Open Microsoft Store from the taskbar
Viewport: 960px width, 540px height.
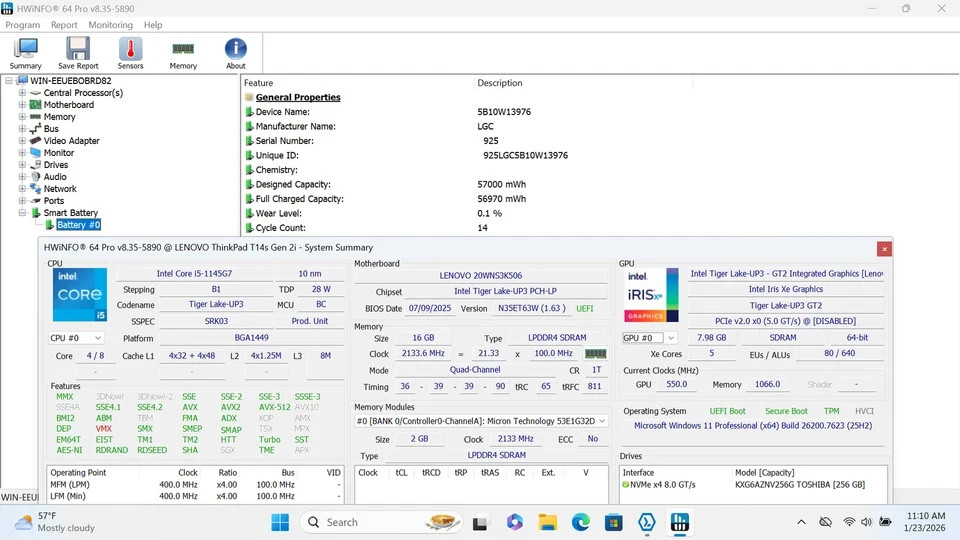pos(613,522)
